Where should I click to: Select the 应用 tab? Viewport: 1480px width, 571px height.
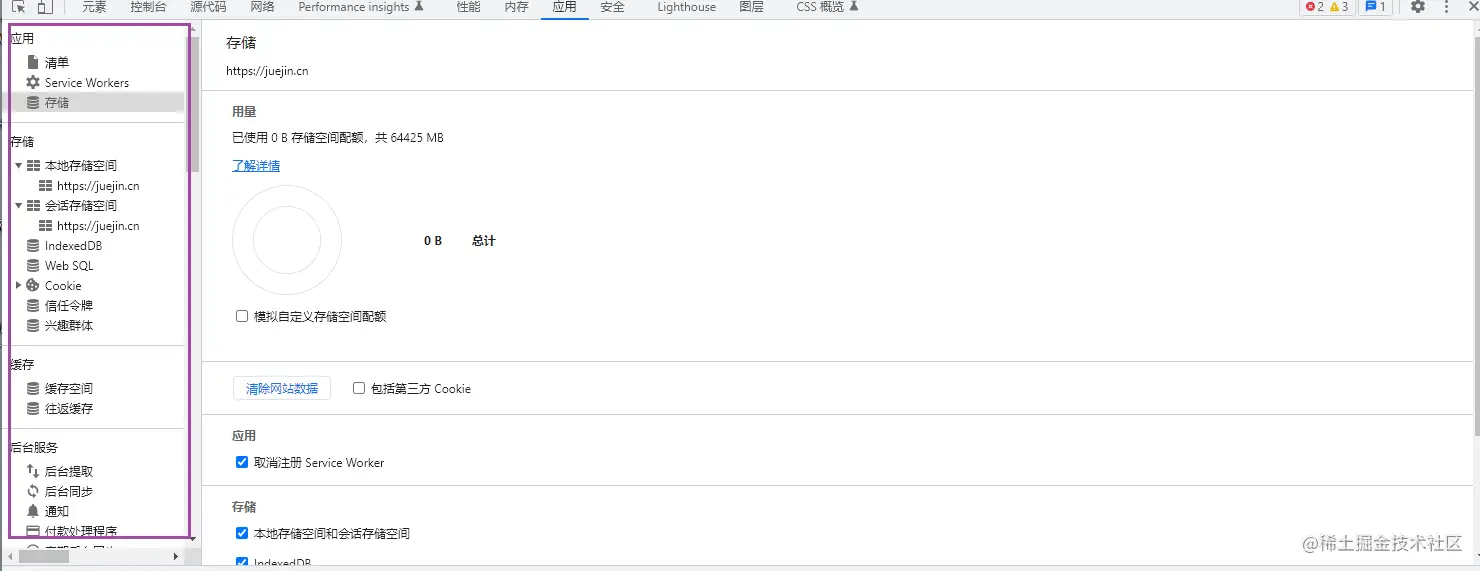(x=564, y=7)
